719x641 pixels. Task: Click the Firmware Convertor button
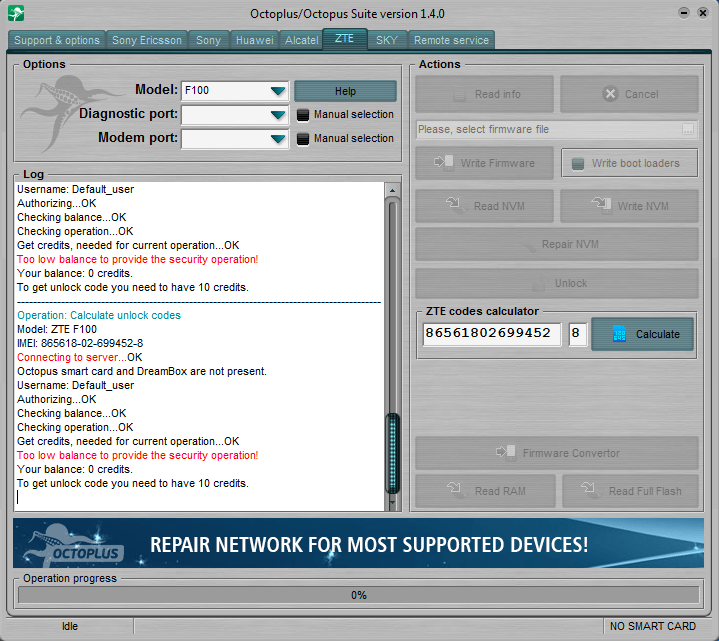click(557, 453)
